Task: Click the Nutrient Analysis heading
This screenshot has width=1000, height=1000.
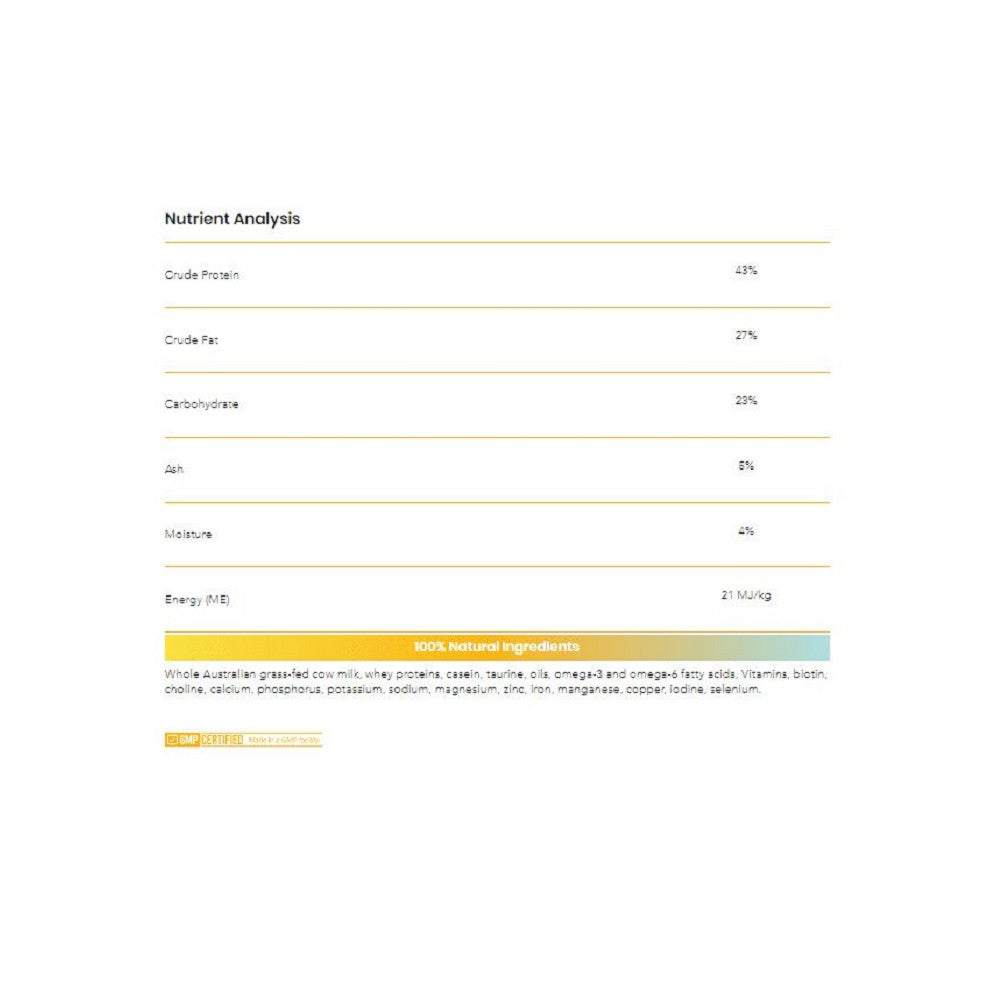Action: (x=232, y=218)
